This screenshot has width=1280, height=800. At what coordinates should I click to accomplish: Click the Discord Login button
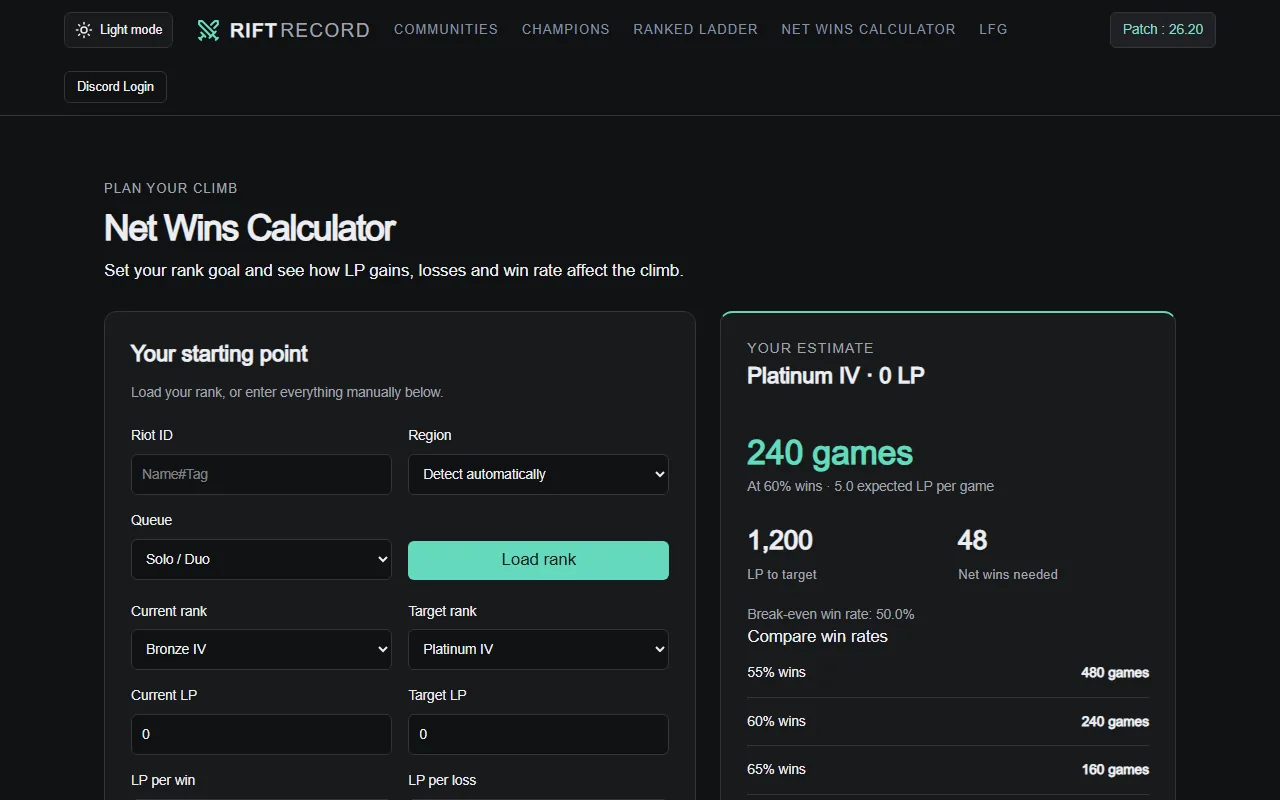coord(115,87)
